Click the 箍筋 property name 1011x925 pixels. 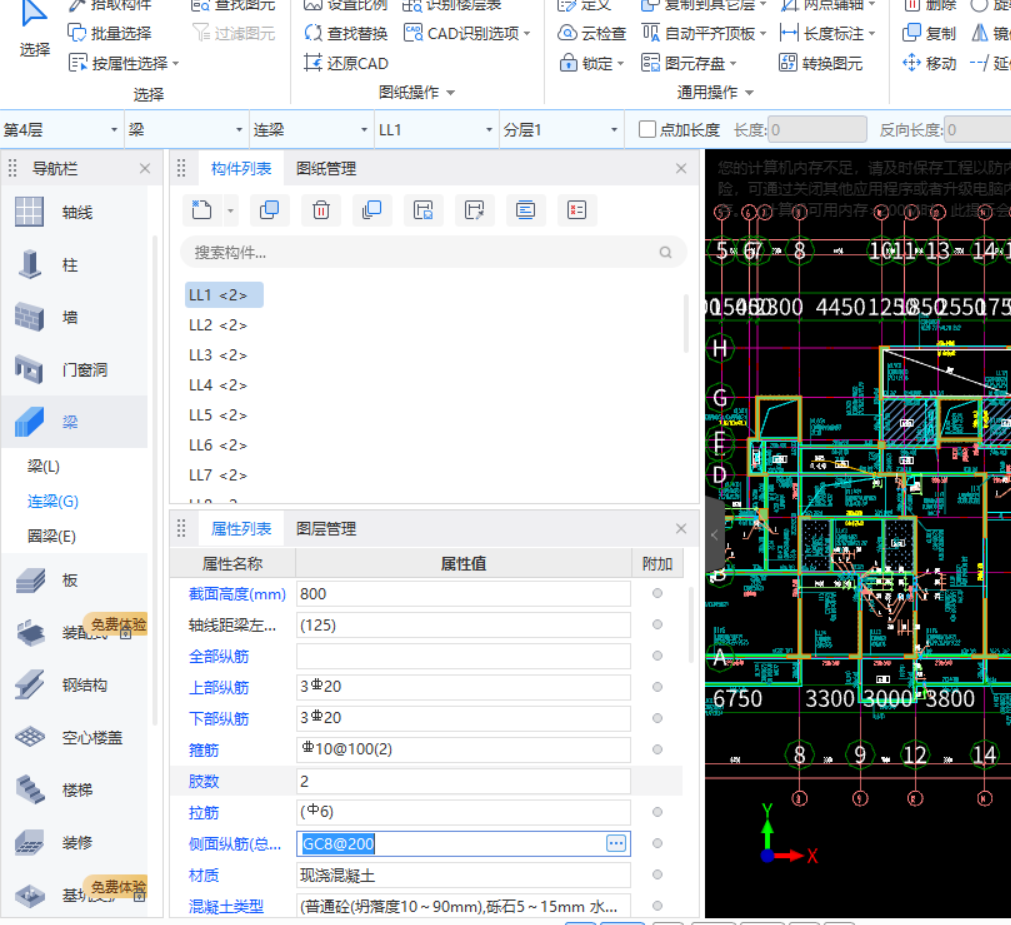(204, 750)
